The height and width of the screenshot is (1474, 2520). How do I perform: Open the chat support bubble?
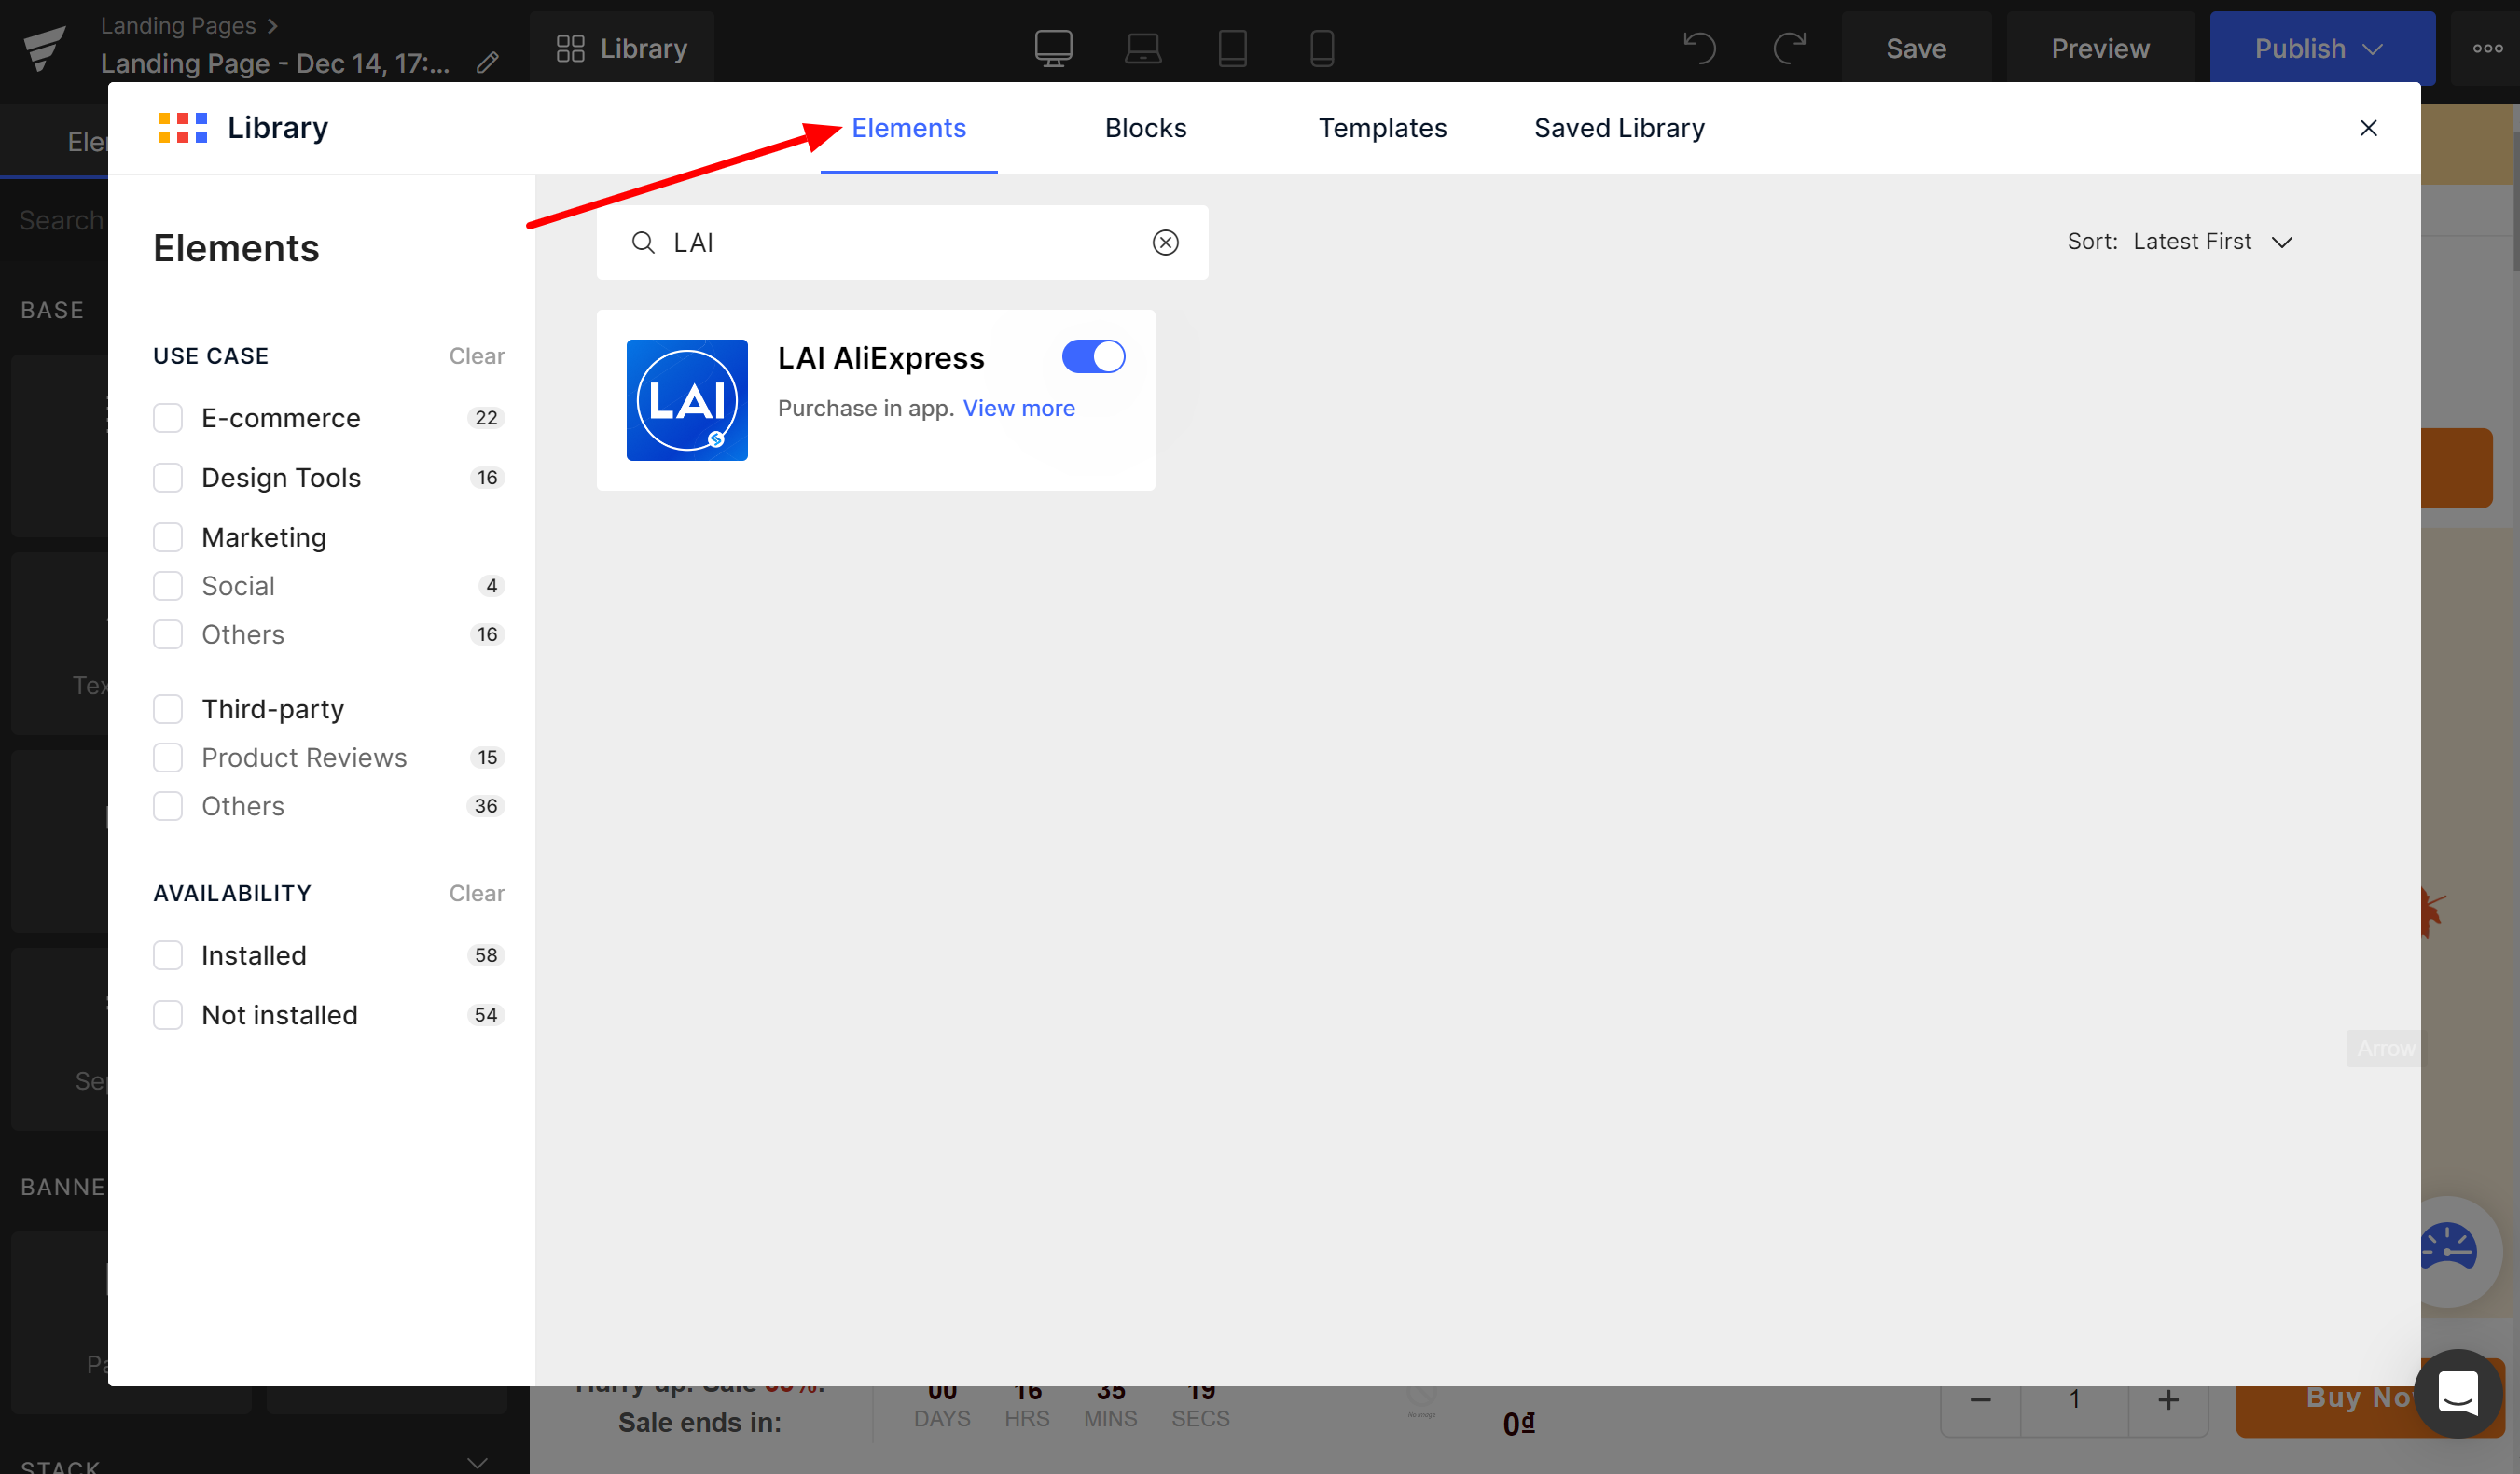[x=2458, y=1393]
